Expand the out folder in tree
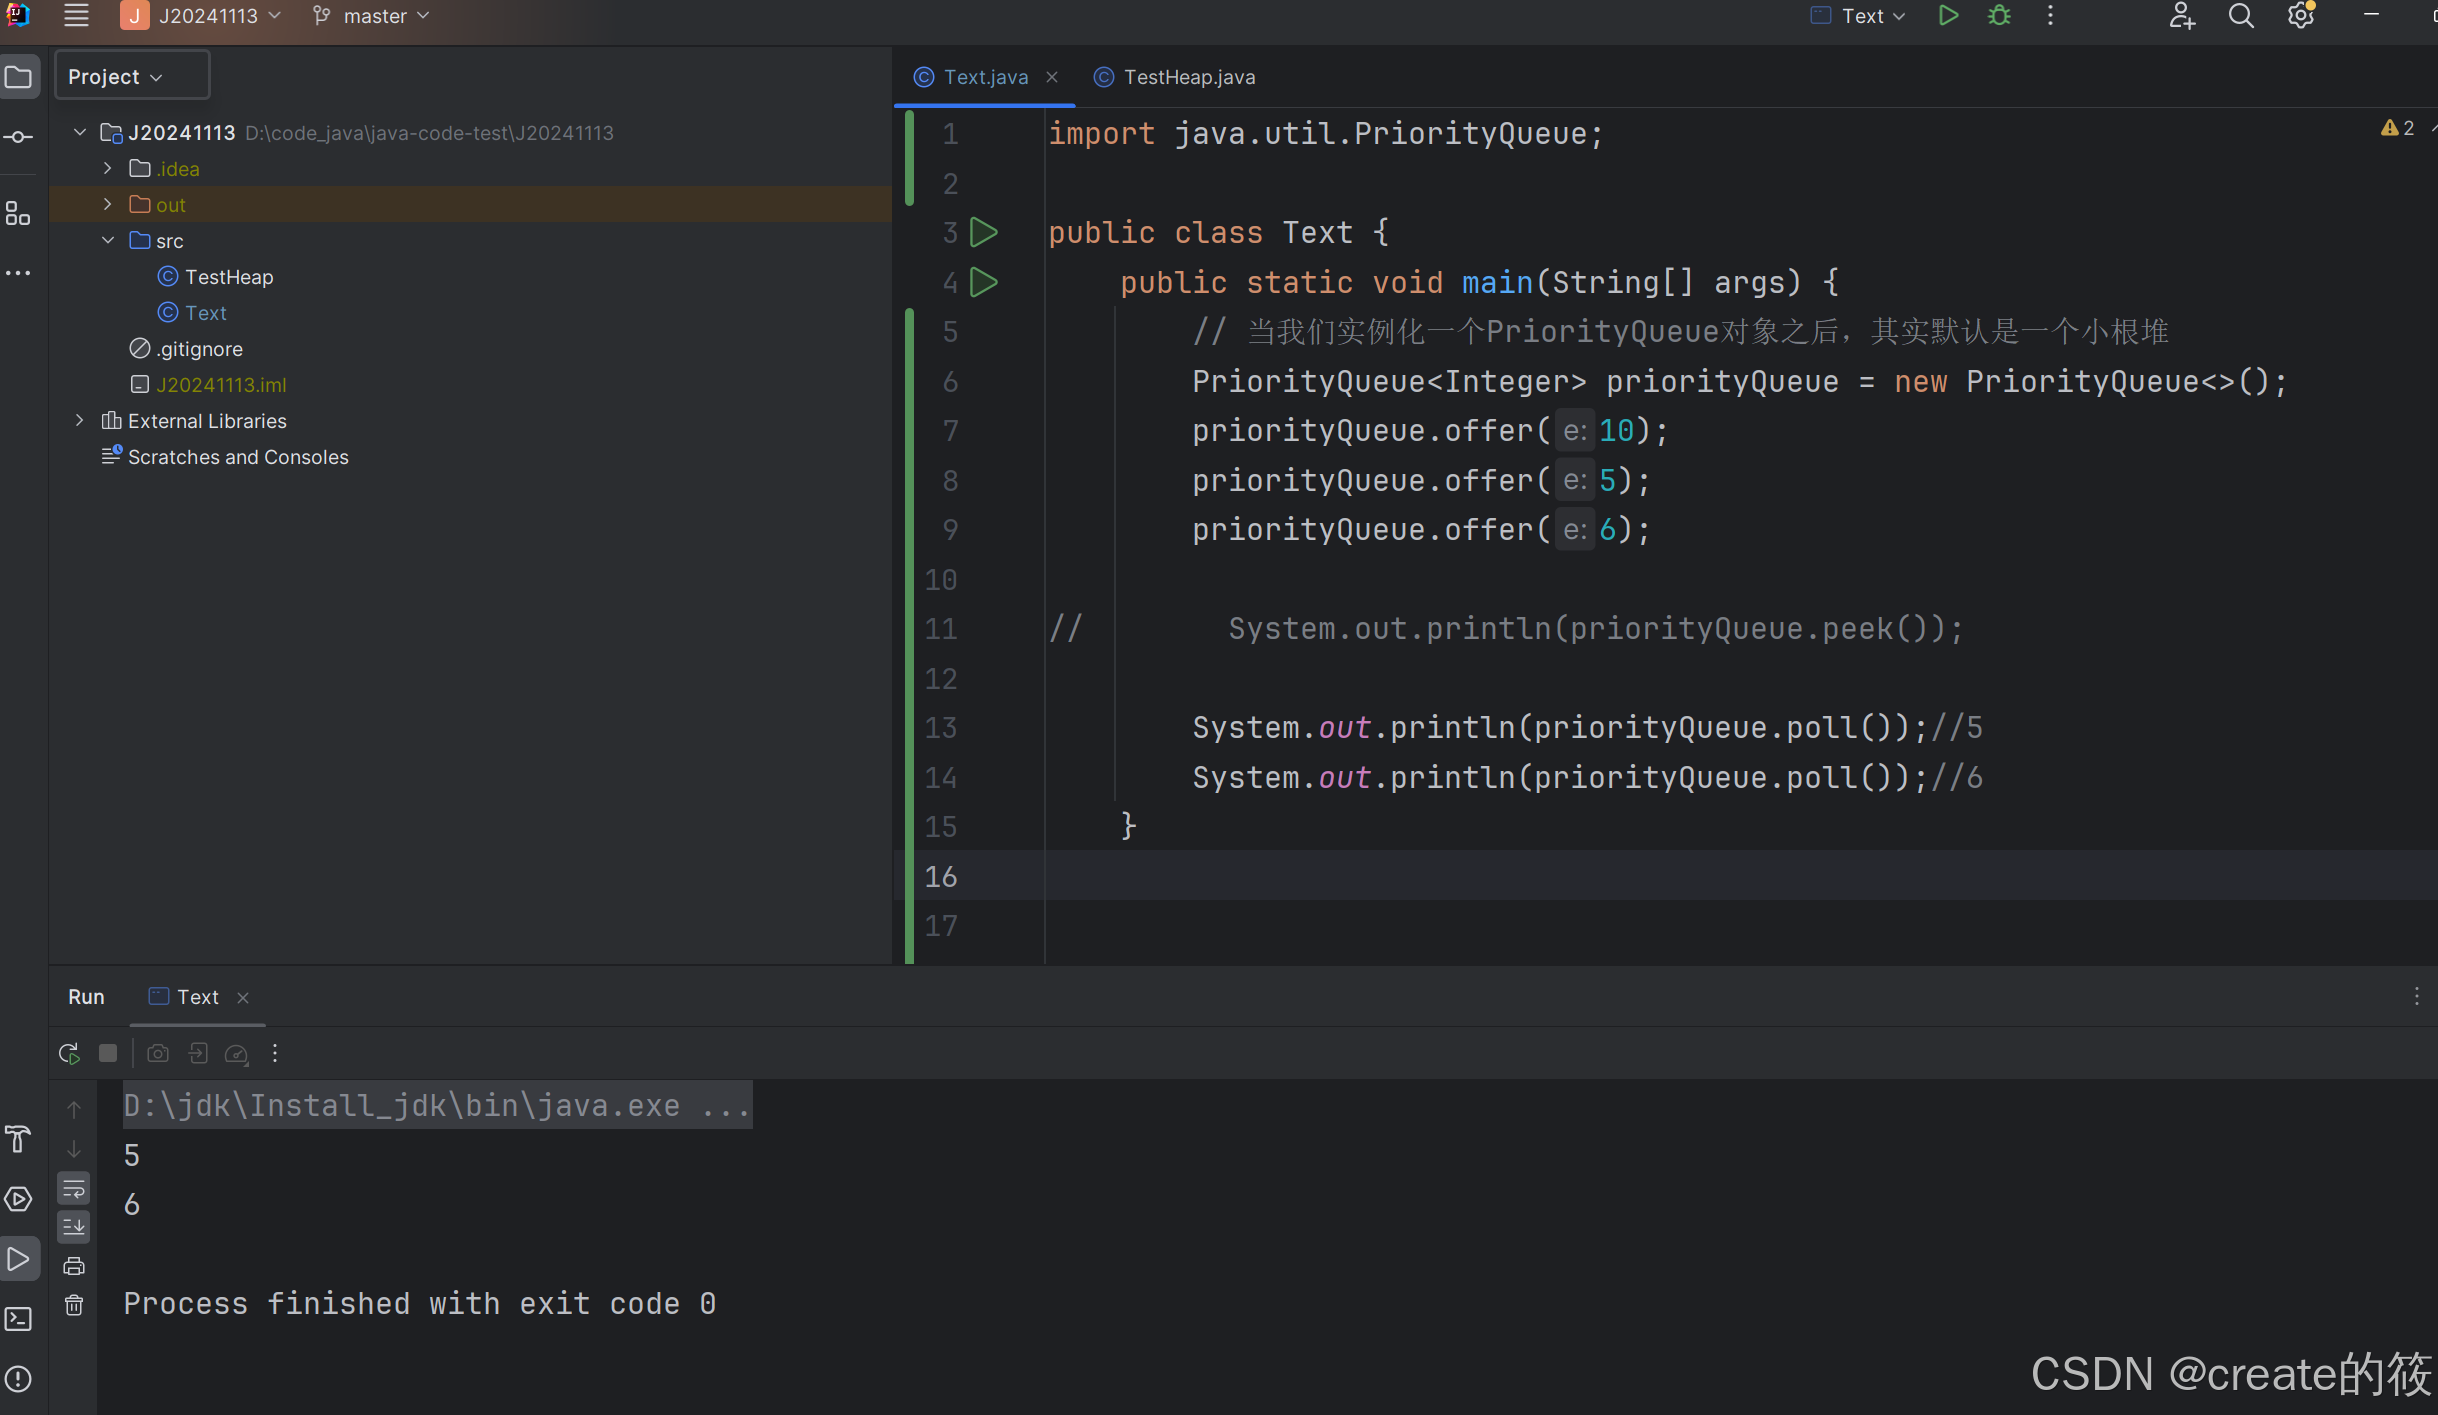Viewport: 2438px width, 1415px height. pyautogui.click(x=108, y=204)
